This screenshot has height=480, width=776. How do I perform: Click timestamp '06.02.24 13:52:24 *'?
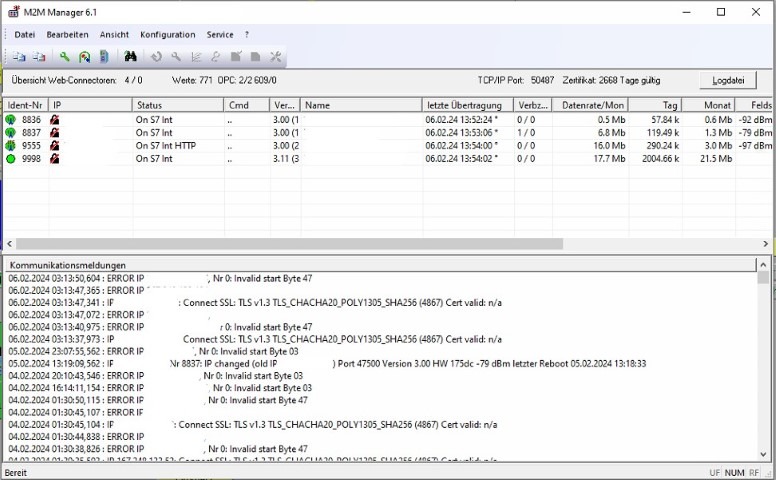[x=461, y=120]
